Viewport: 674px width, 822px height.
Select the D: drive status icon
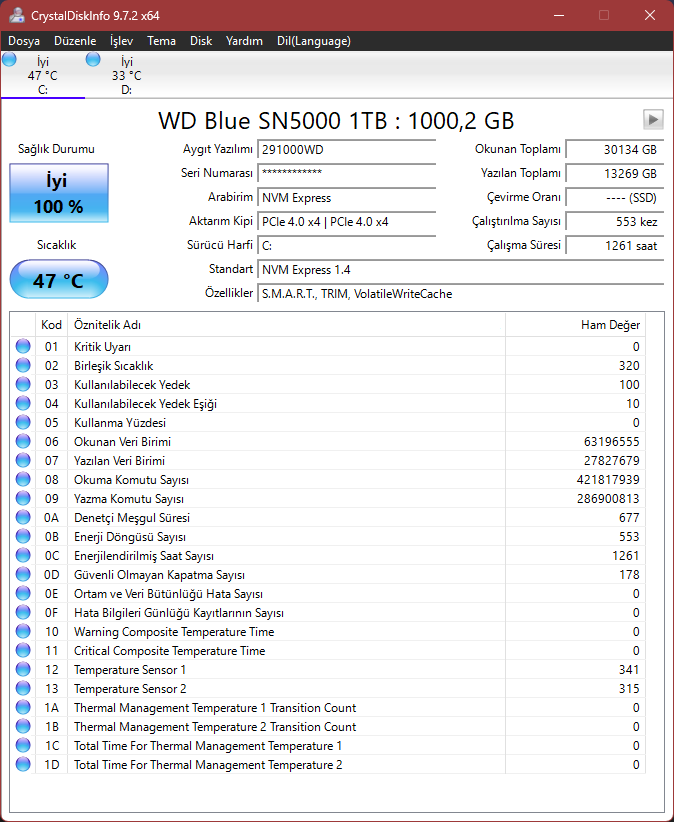pos(93,60)
